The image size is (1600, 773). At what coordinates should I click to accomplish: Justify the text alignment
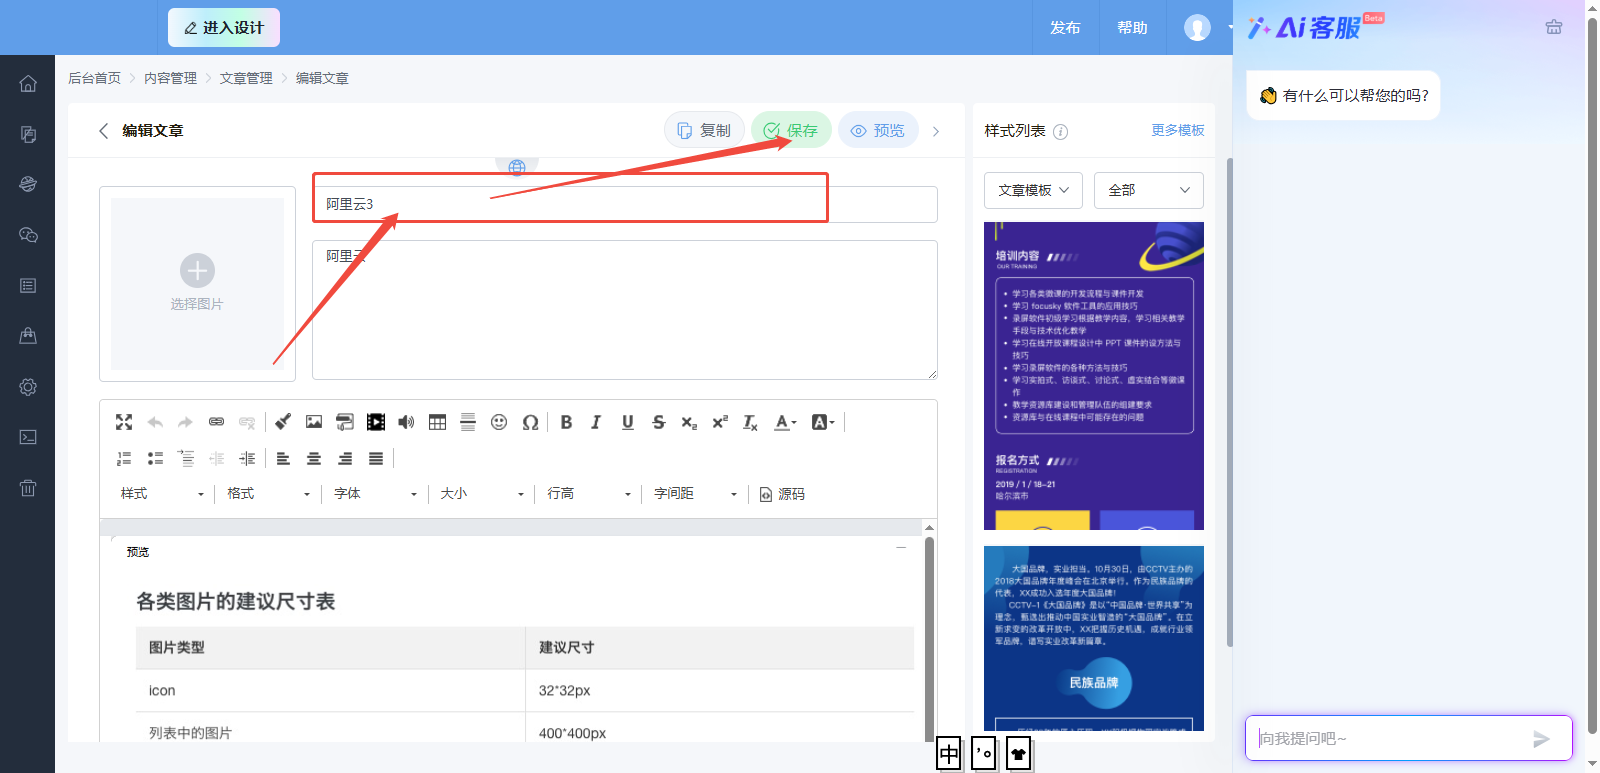tap(376, 458)
